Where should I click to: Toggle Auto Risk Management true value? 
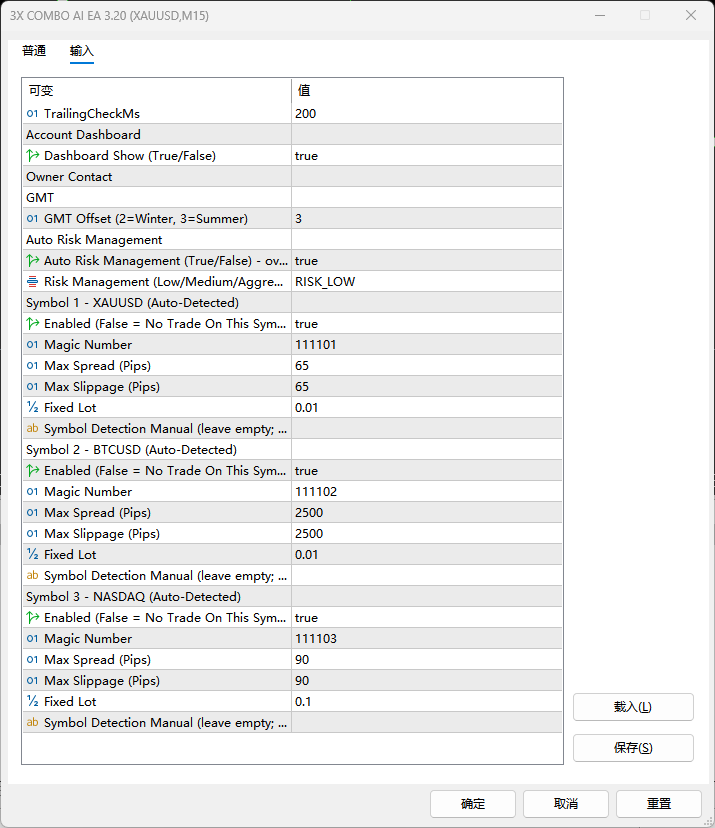pos(427,261)
